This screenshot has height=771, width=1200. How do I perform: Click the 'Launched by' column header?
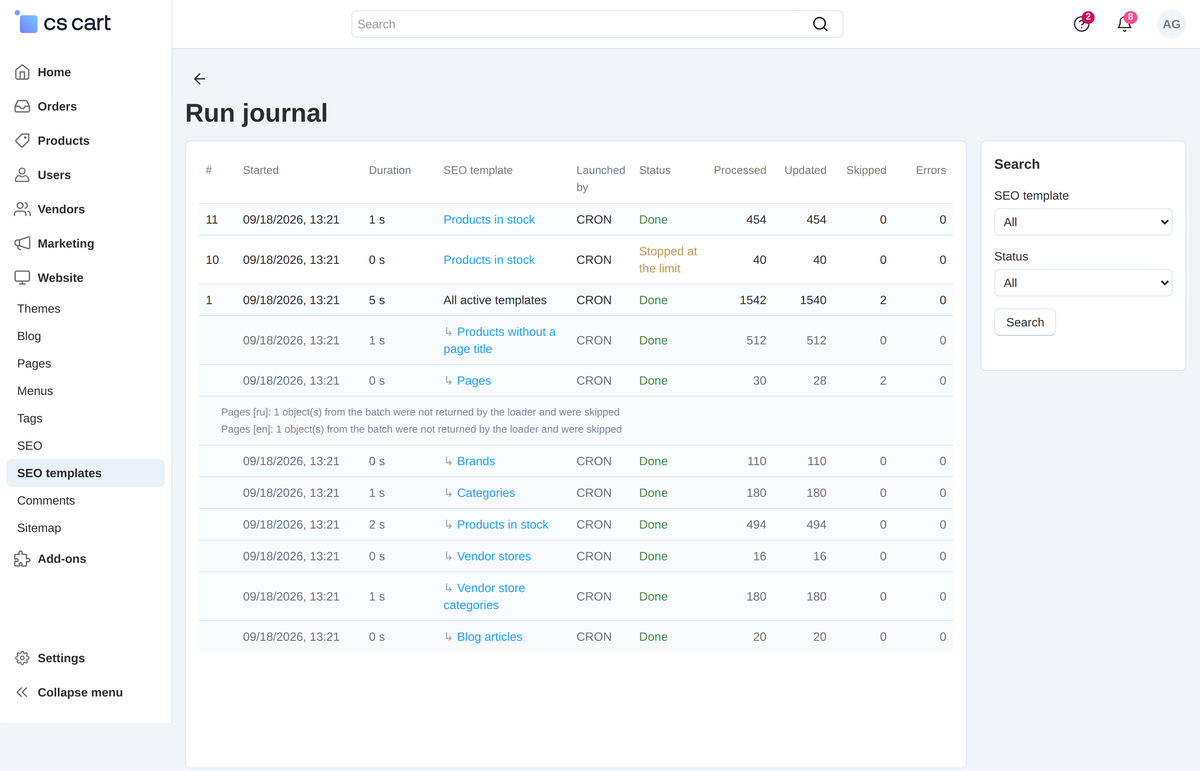[601, 179]
